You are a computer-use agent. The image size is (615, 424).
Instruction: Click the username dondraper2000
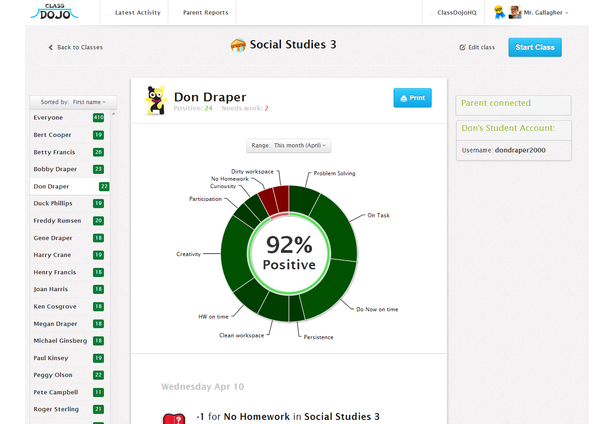pos(520,150)
